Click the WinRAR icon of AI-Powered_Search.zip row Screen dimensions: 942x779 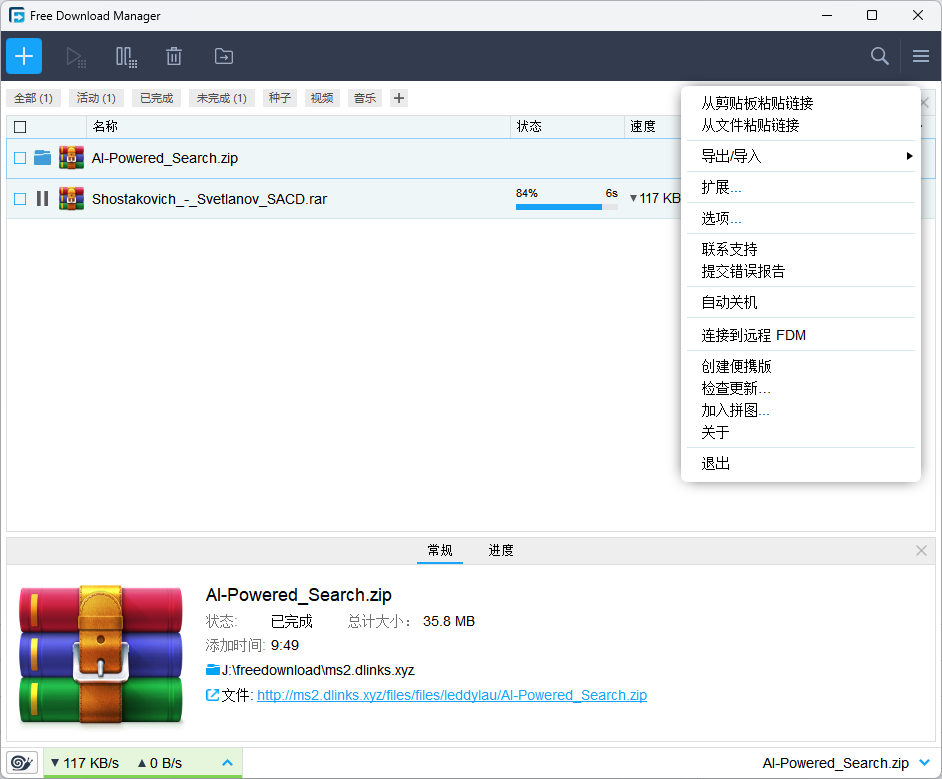point(71,157)
